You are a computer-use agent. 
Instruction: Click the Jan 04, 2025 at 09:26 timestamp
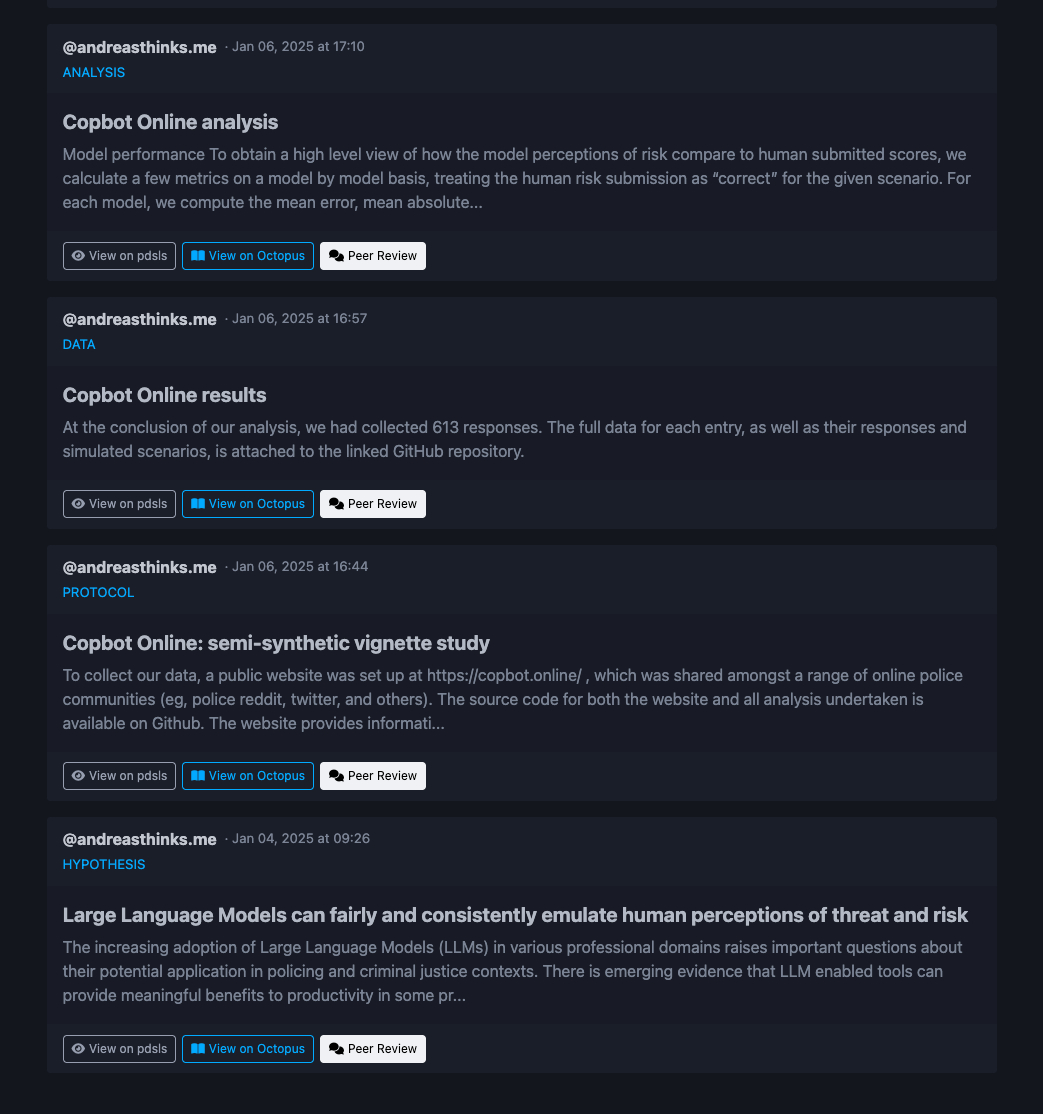[300, 839]
